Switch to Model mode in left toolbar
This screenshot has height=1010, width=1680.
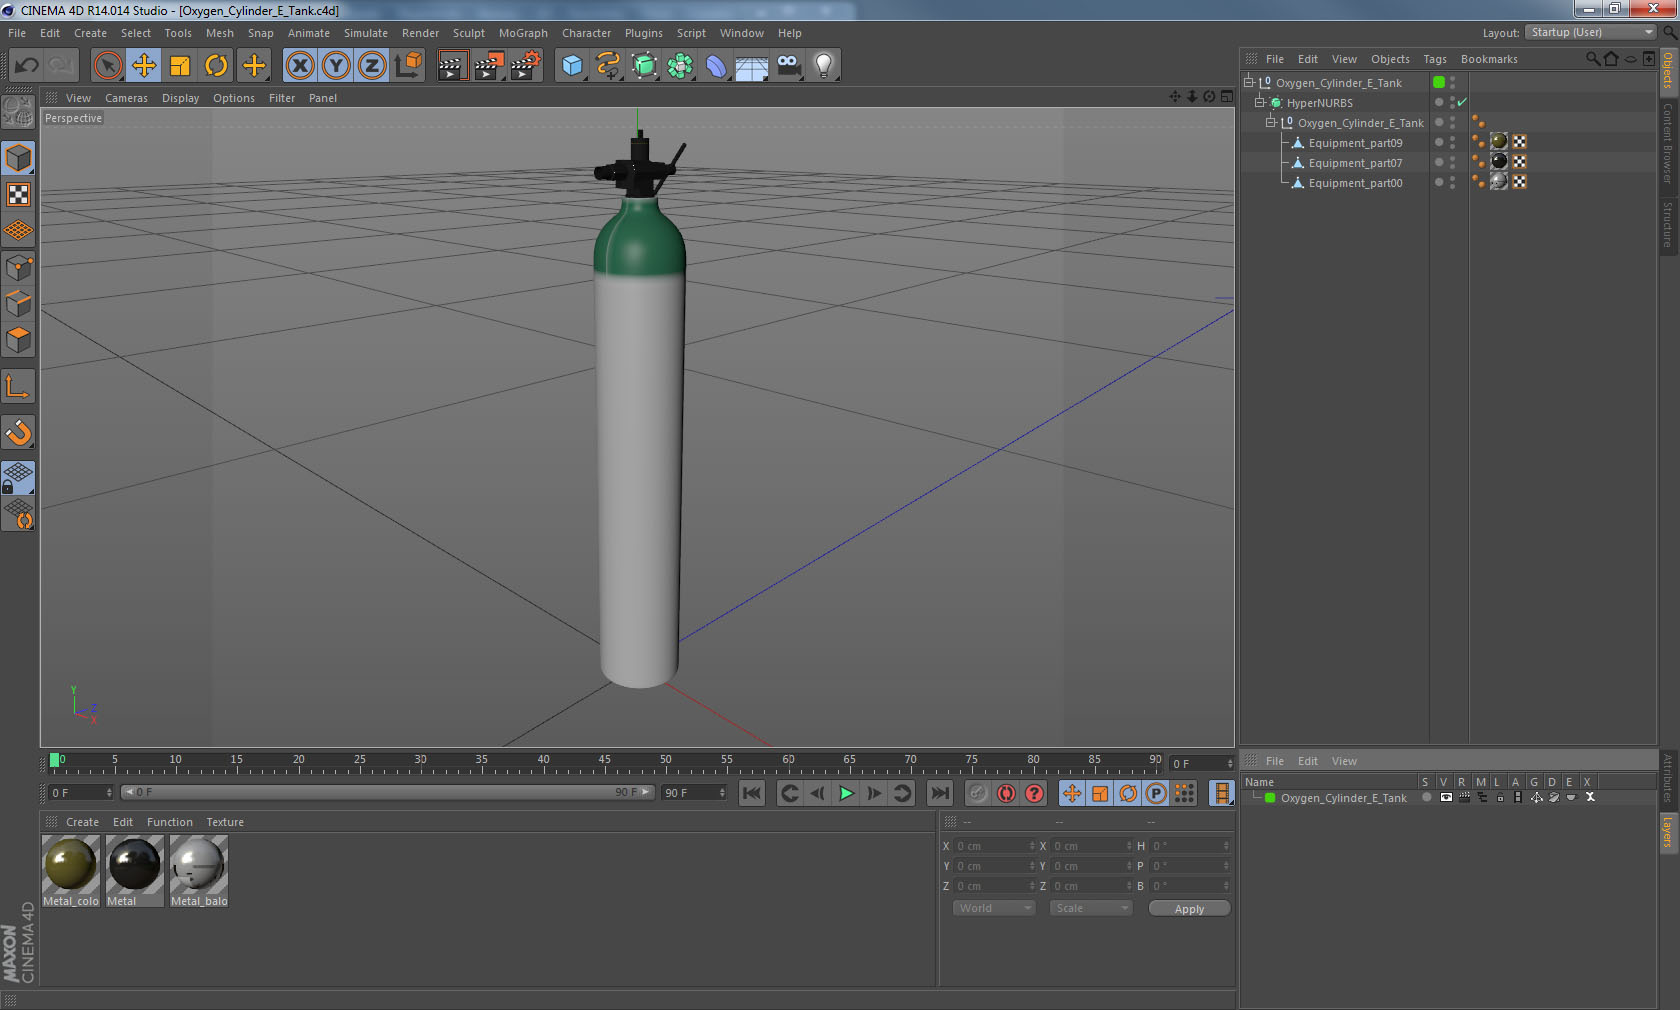click(x=19, y=158)
